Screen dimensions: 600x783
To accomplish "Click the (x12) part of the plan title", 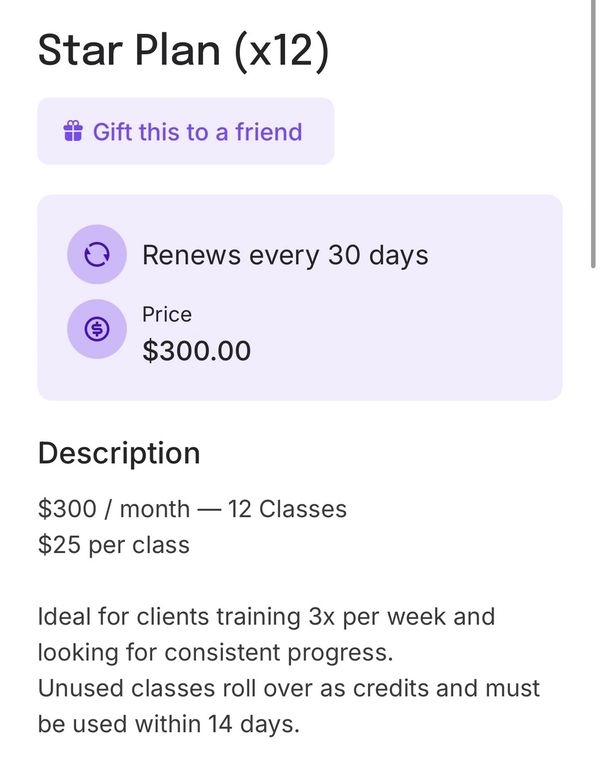I will pos(281,51).
